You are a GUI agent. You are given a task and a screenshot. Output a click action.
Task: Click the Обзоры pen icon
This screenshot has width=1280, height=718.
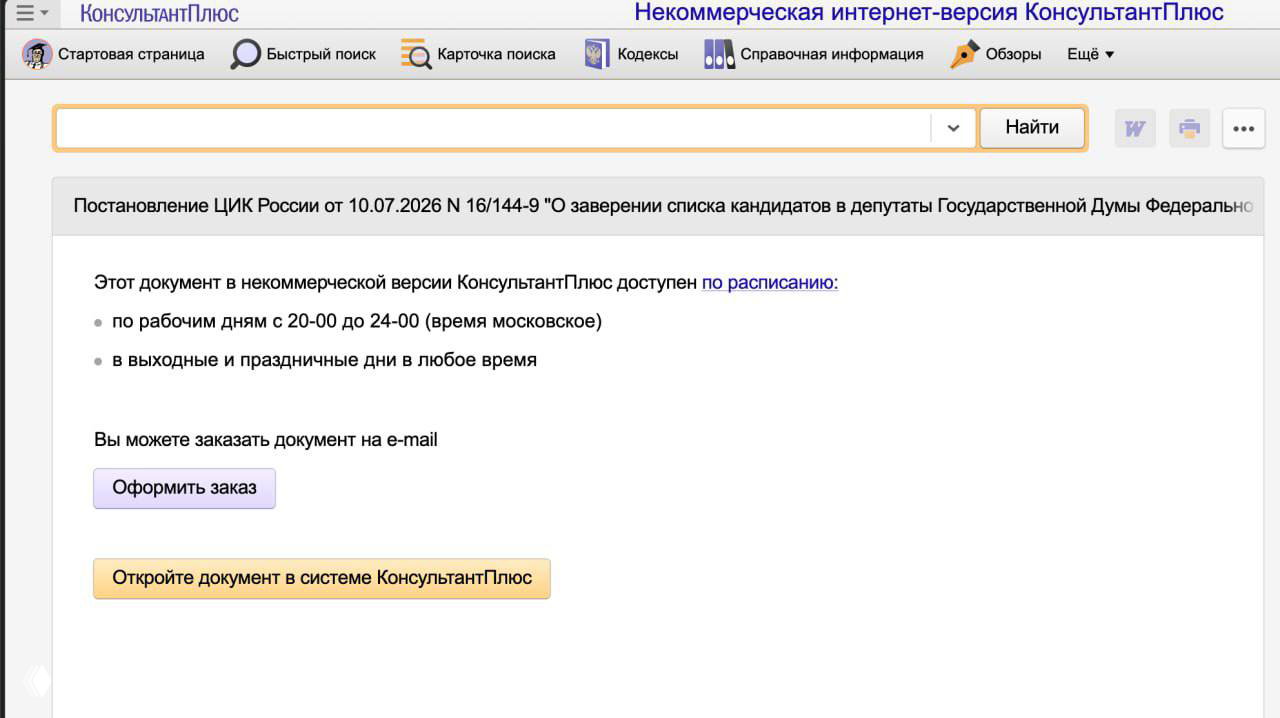(964, 54)
